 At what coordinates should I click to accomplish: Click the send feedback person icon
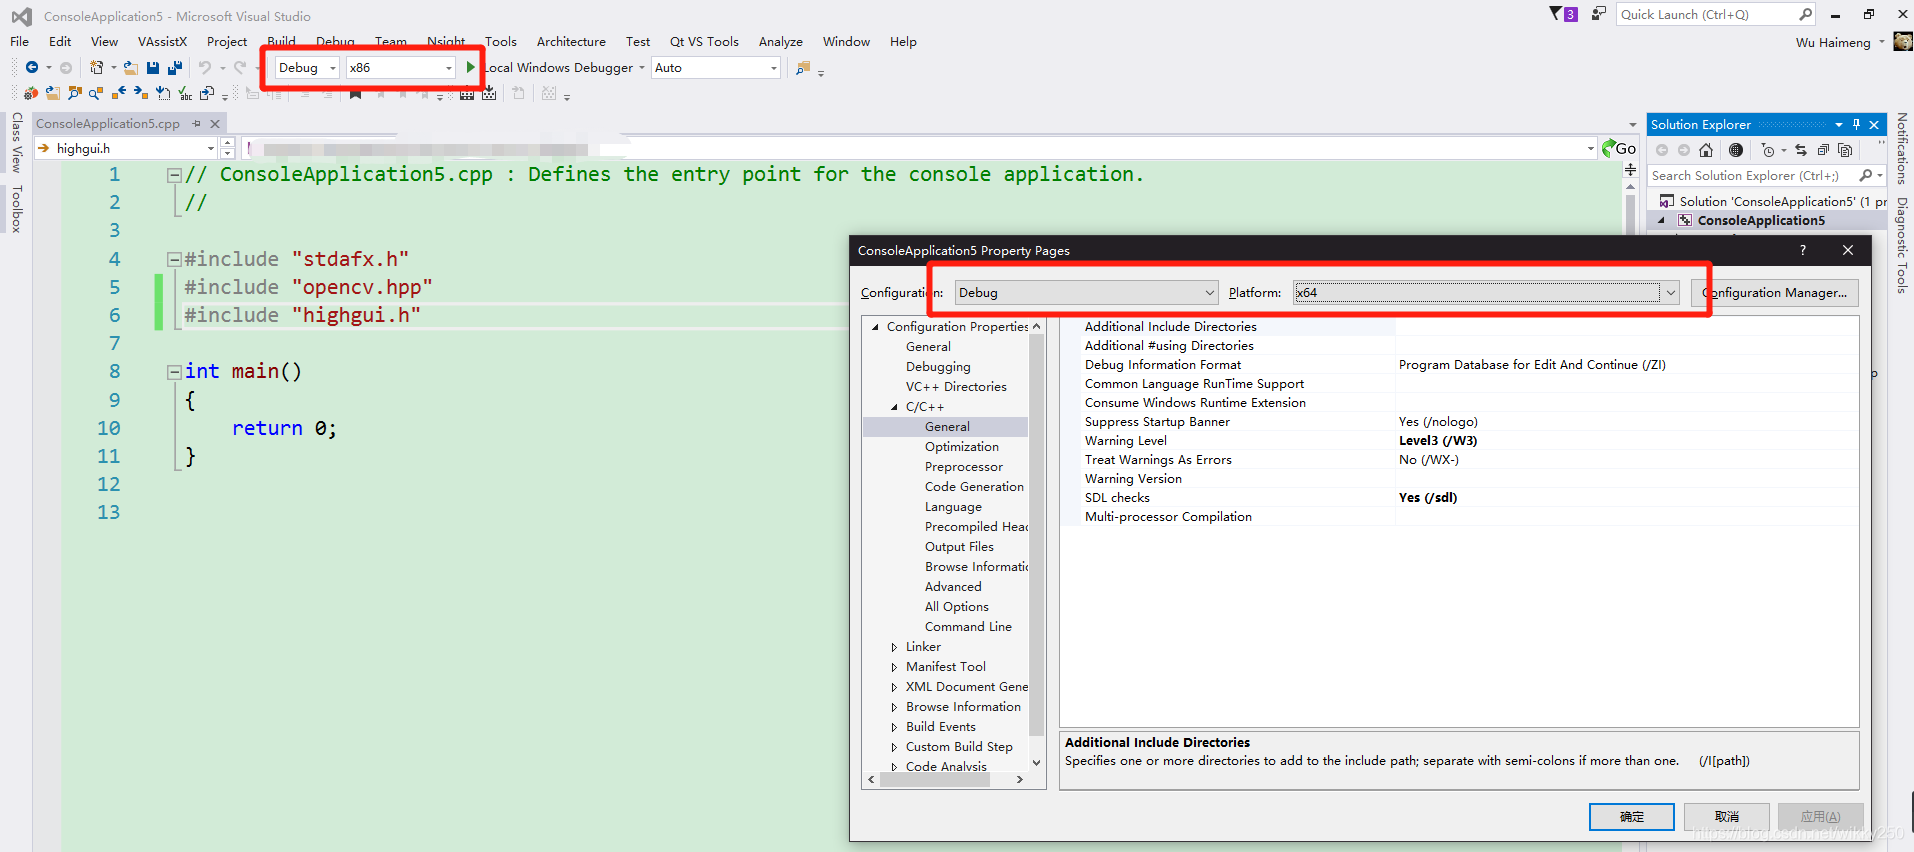click(1599, 14)
